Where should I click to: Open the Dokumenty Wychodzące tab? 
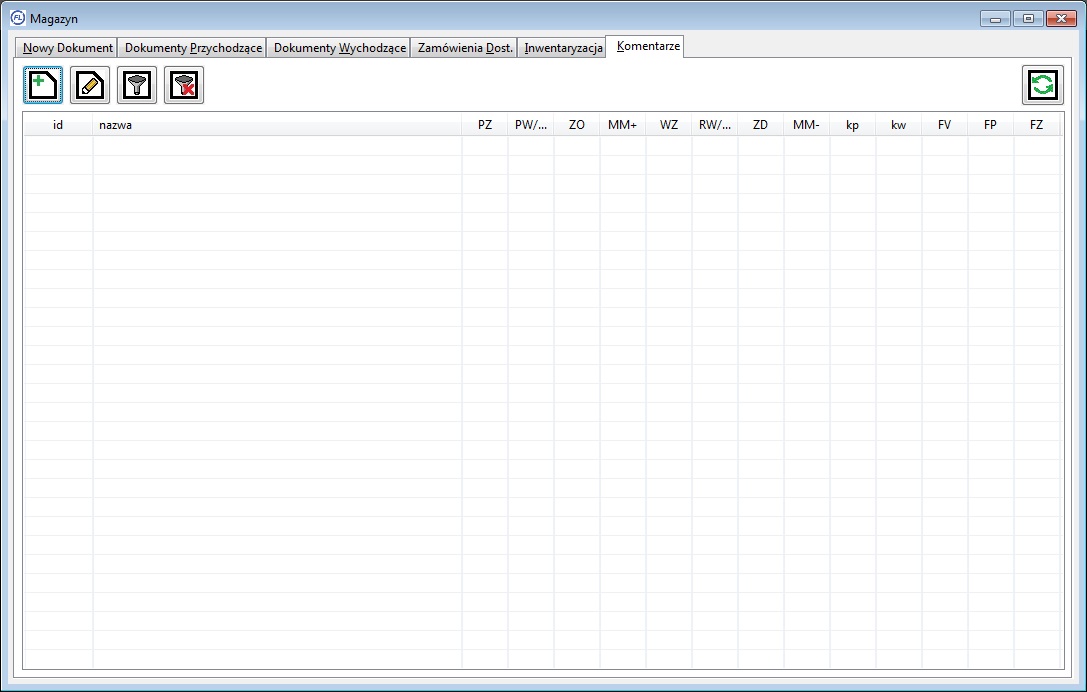click(339, 48)
